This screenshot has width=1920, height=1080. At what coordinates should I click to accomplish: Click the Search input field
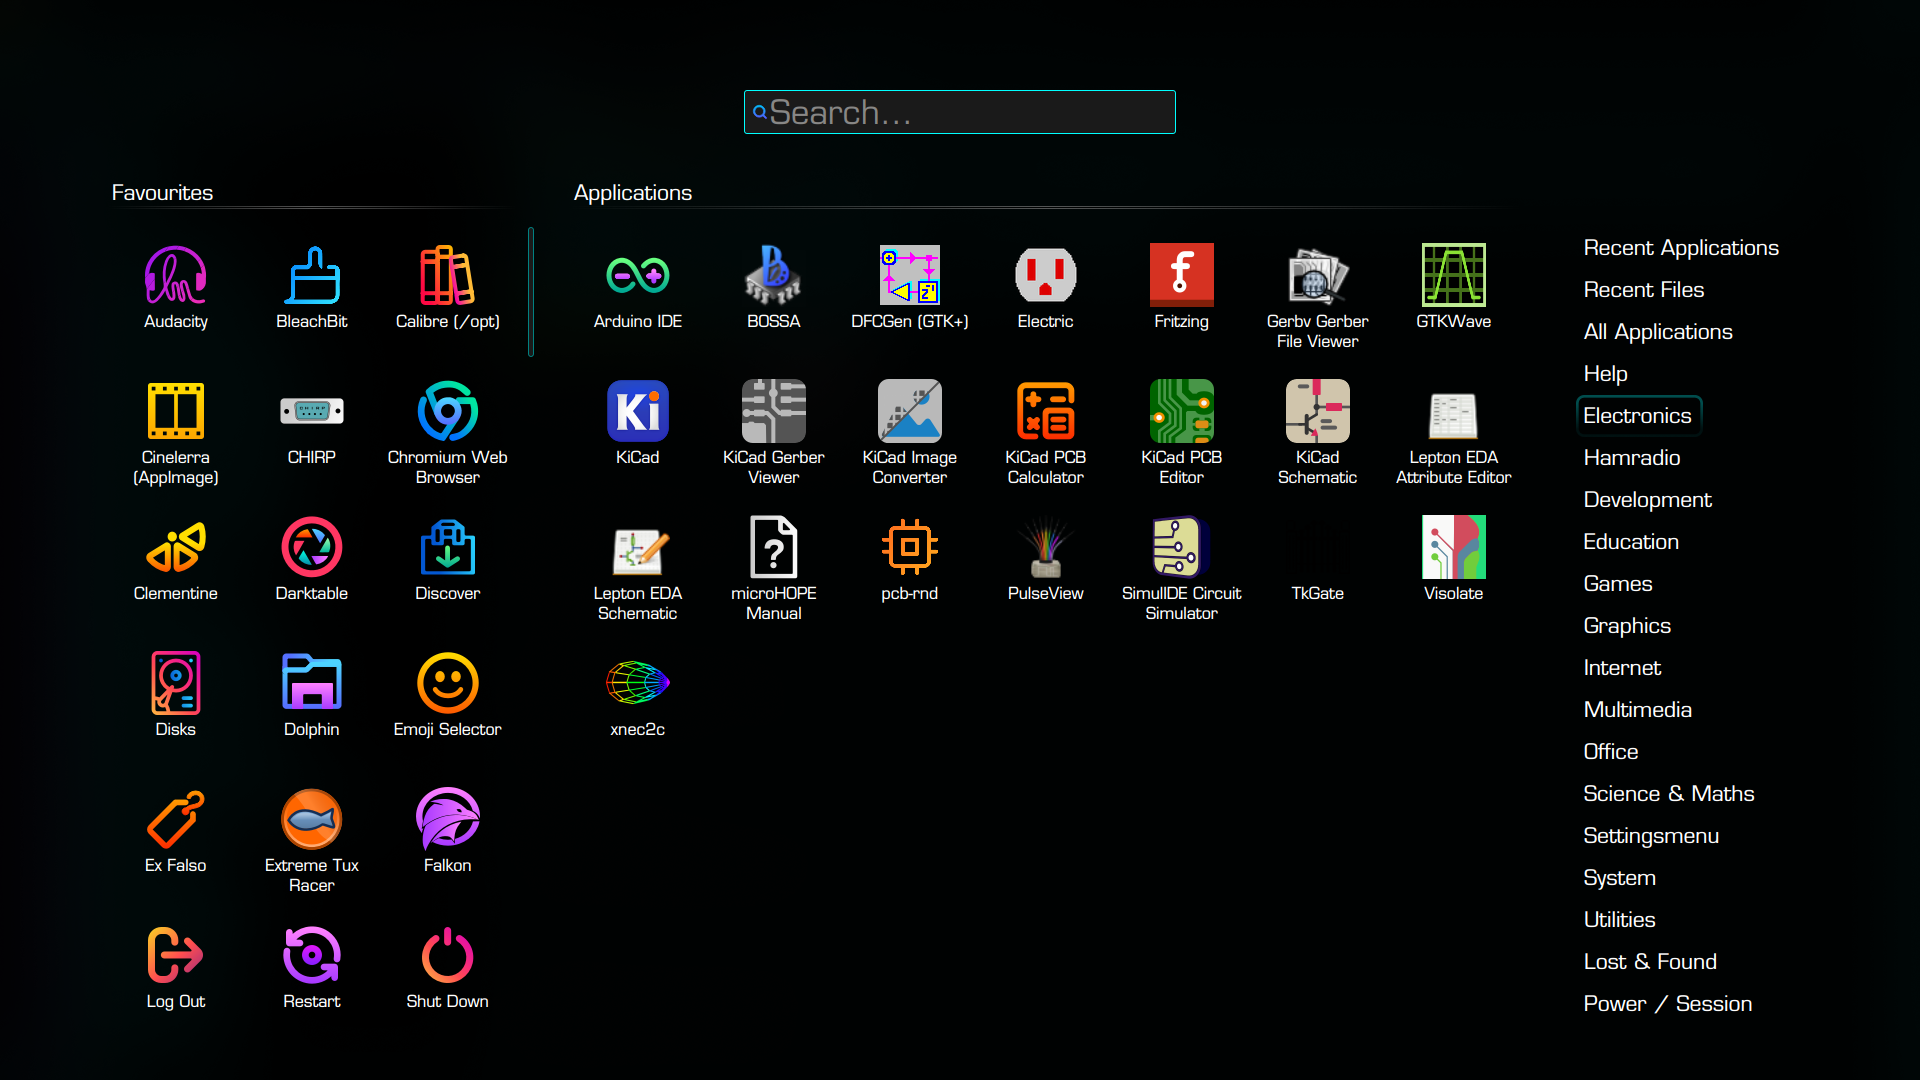click(960, 112)
